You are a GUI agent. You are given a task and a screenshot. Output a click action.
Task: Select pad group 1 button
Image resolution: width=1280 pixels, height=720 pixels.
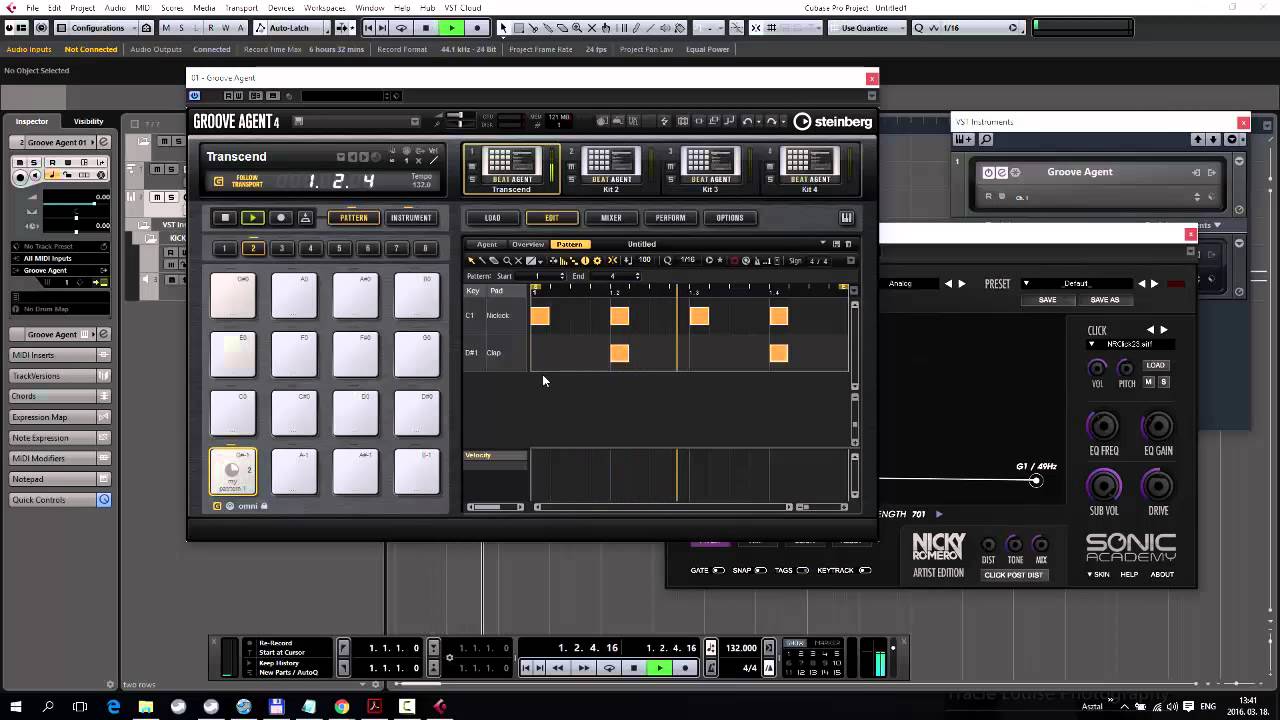[225, 248]
